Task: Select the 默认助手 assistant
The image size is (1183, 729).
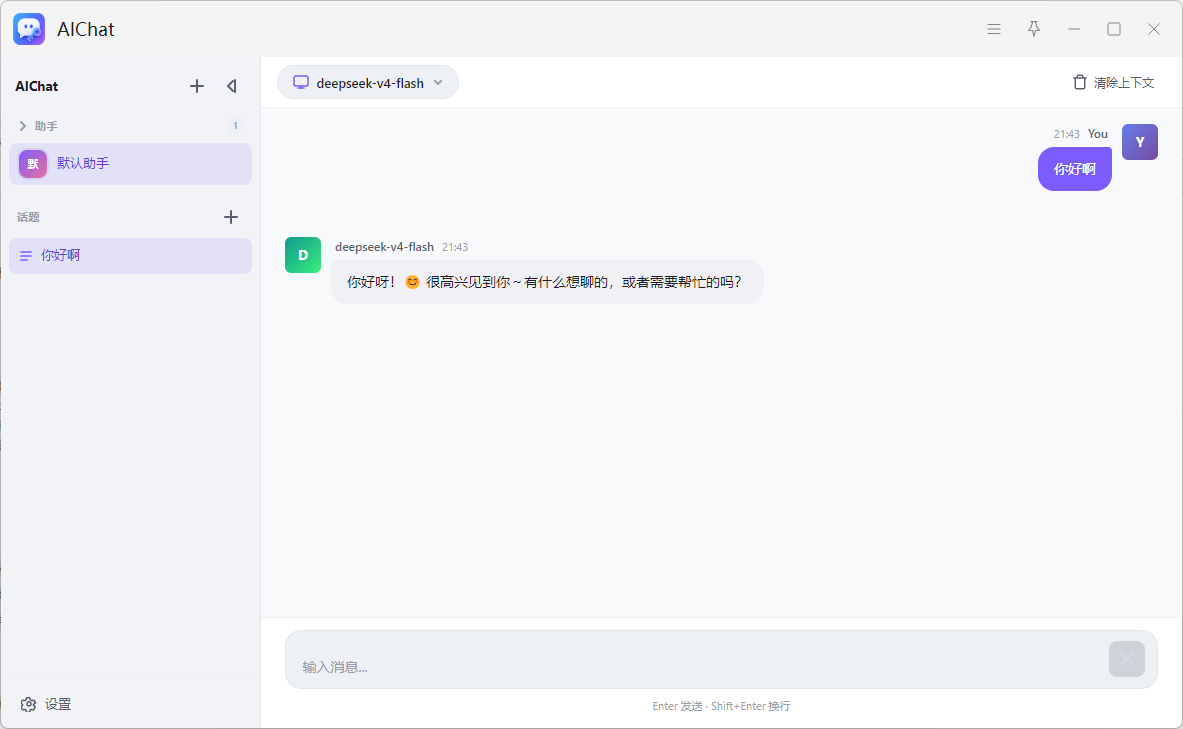Action: 131,164
